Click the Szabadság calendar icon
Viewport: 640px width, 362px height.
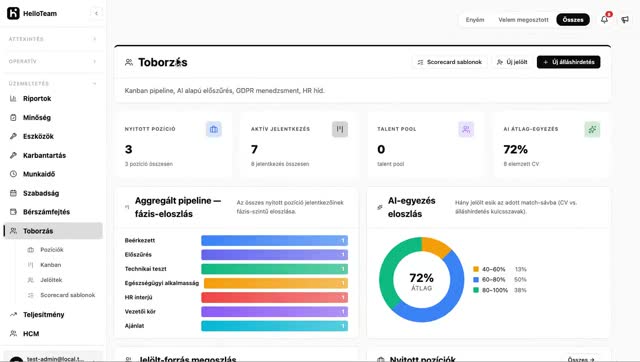pyautogui.click(x=13, y=193)
